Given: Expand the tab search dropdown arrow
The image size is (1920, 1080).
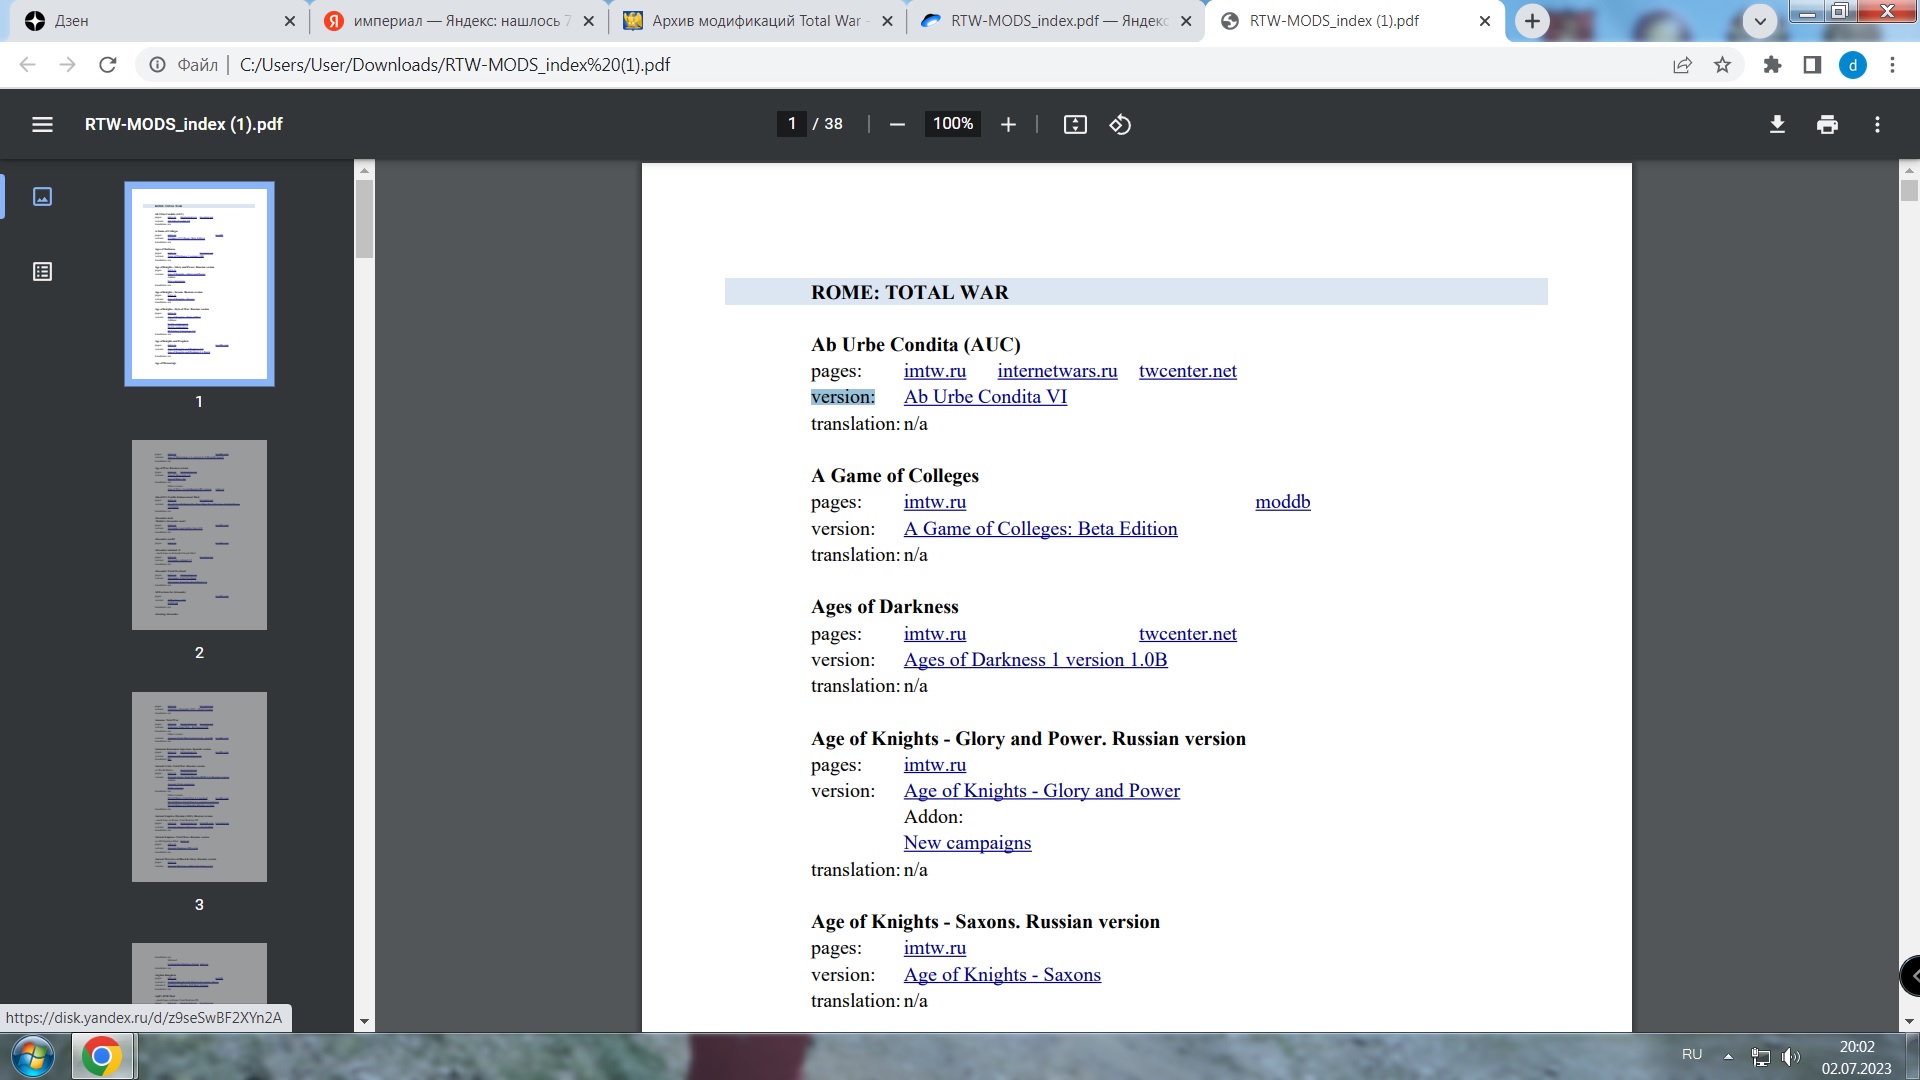Looking at the screenshot, I should 1760,20.
